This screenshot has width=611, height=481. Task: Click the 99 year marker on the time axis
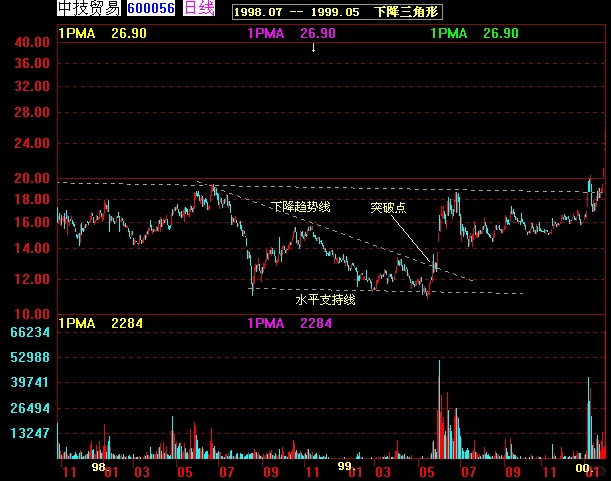coord(344,466)
